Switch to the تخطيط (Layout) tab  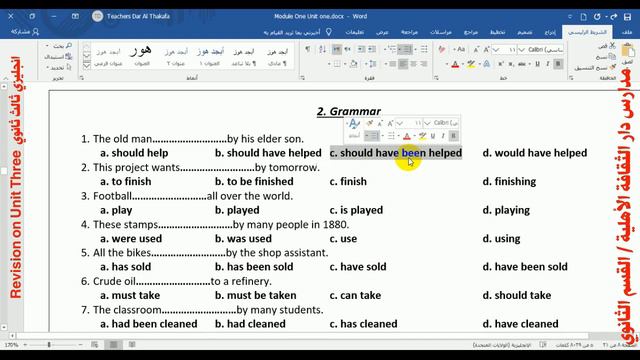click(x=498, y=32)
